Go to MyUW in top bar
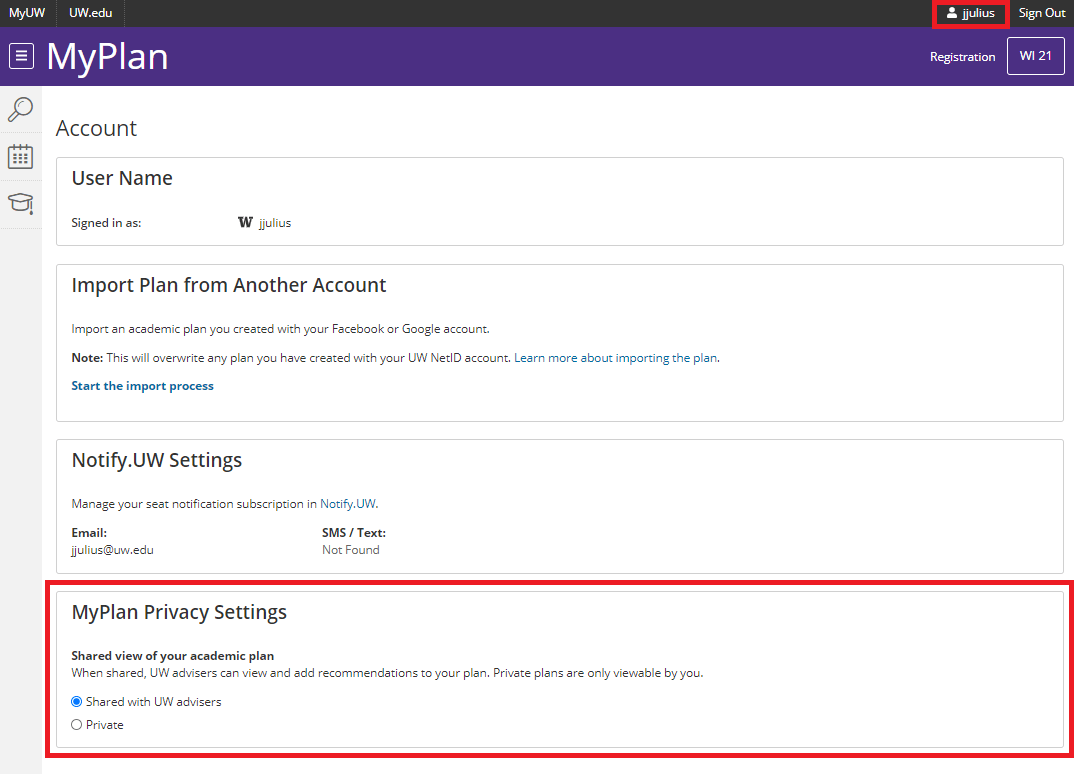 point(27,13)
